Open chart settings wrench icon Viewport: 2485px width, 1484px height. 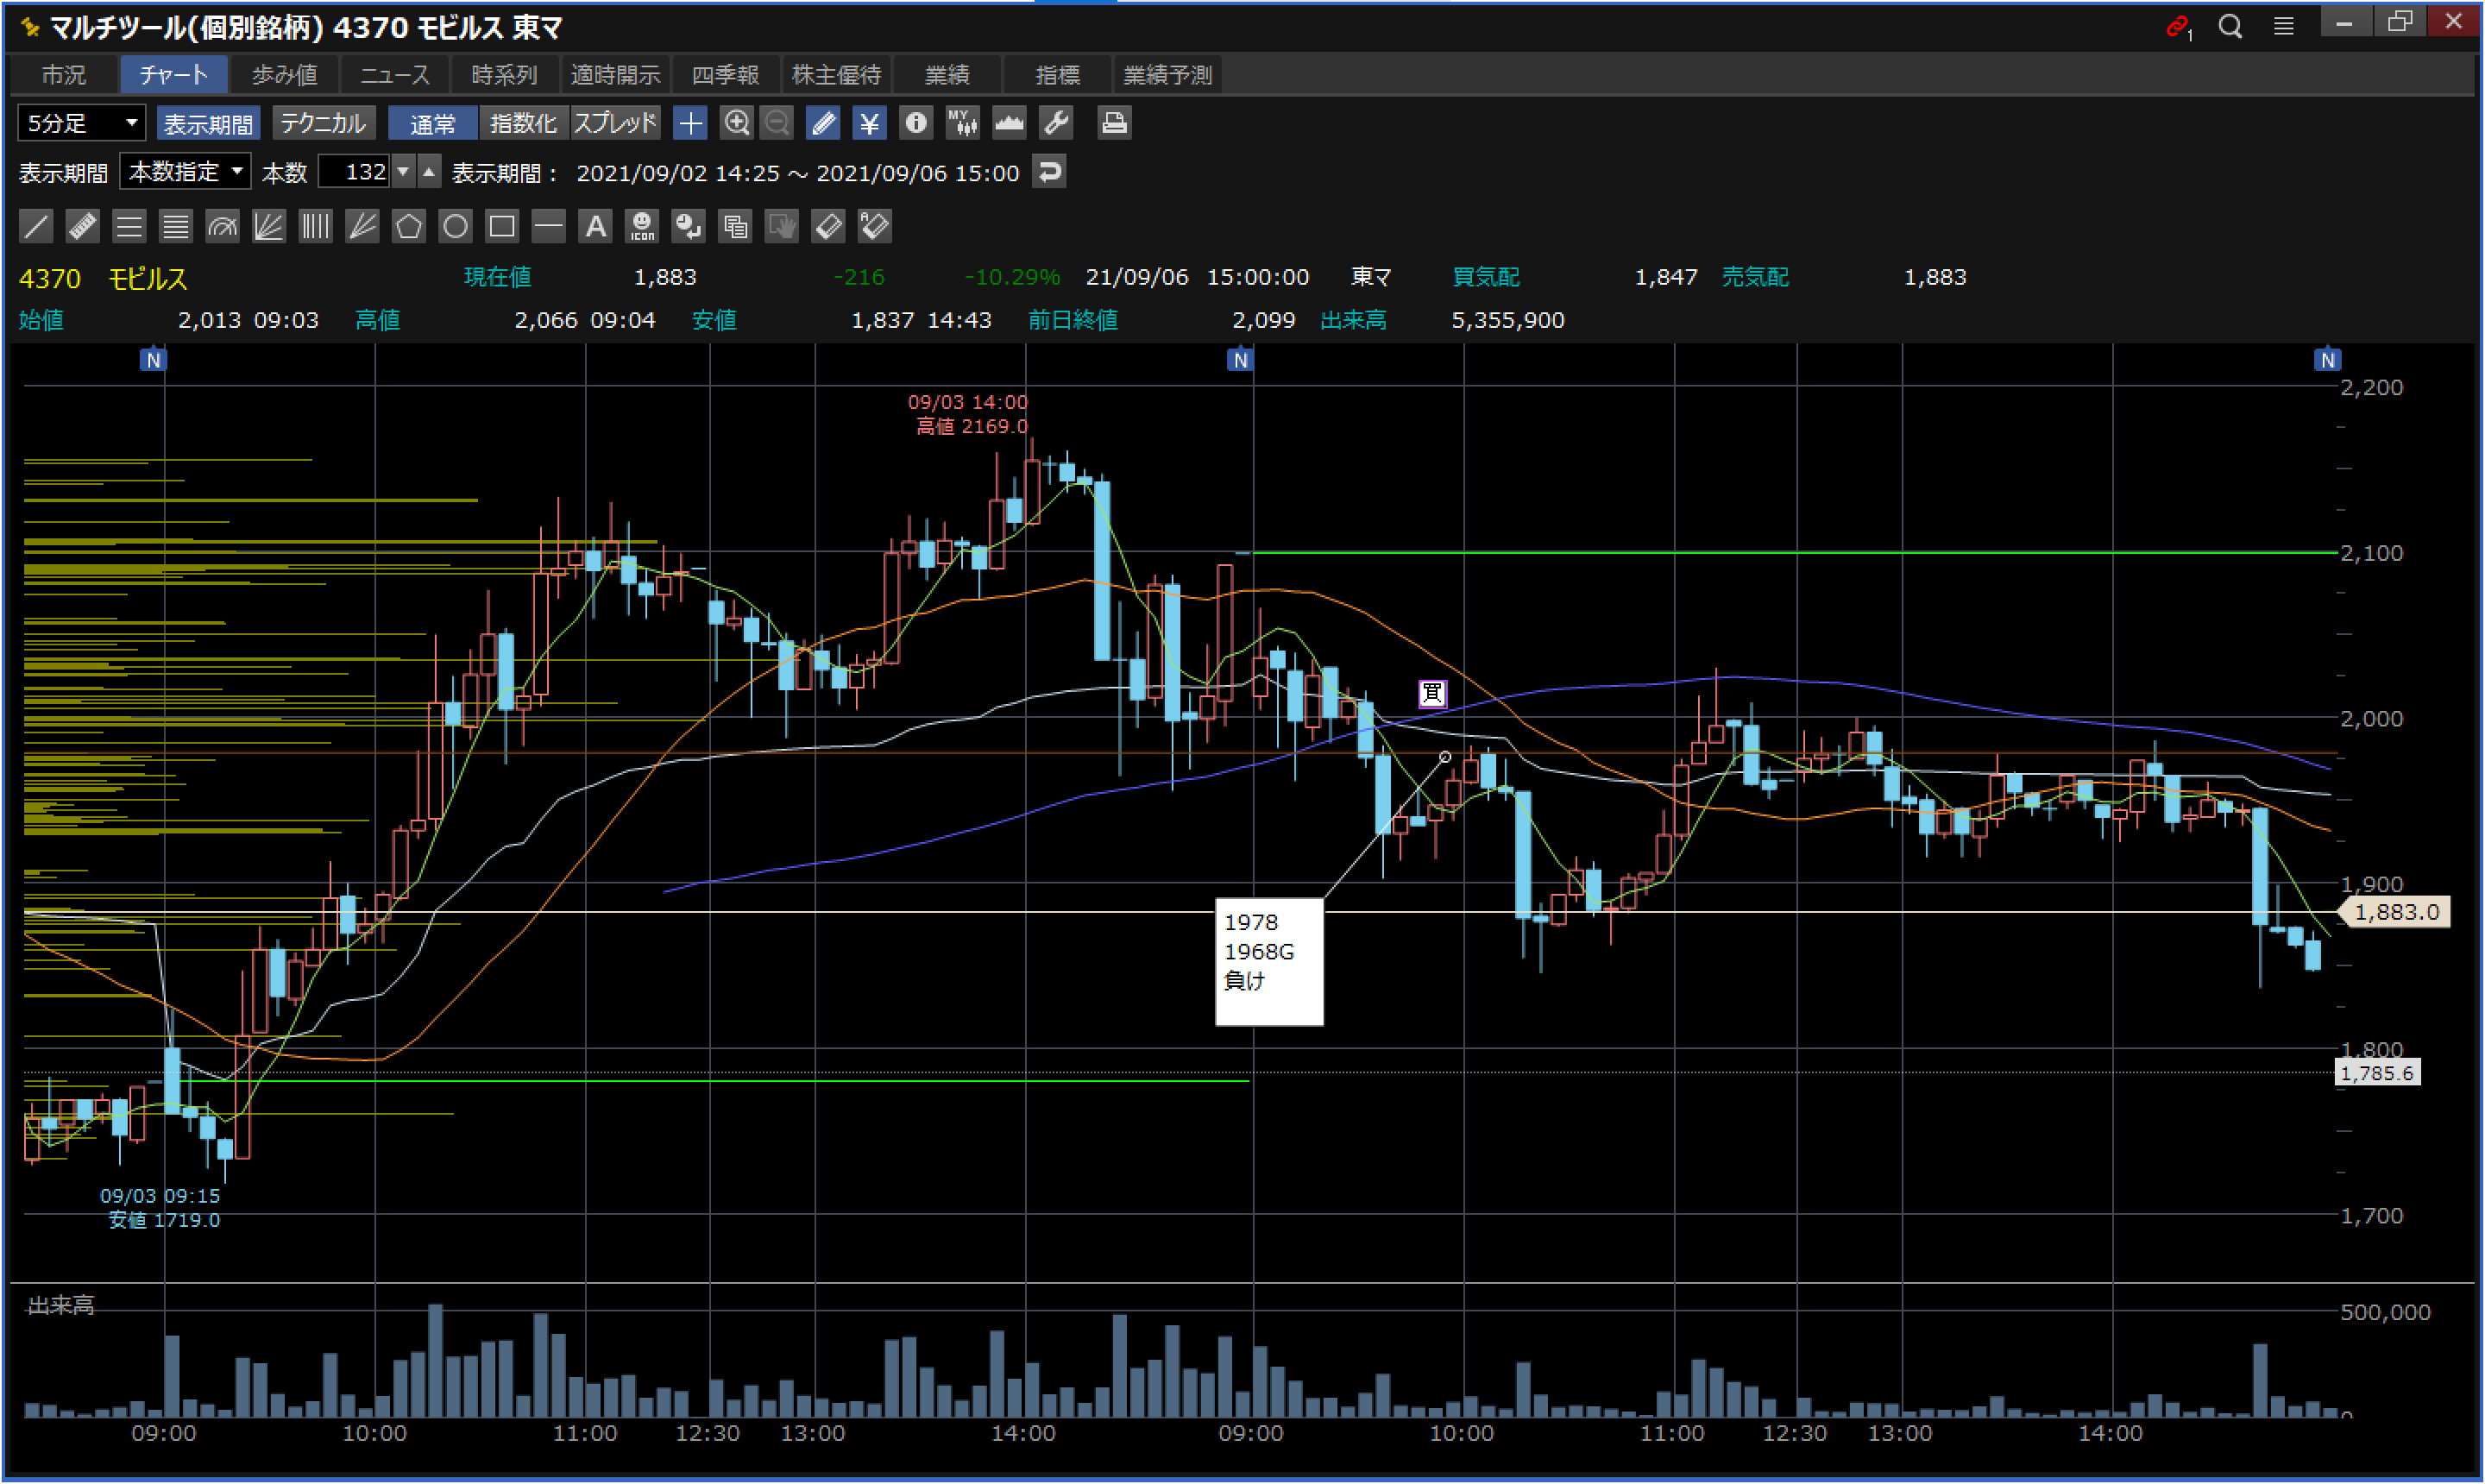point(1056,123)
